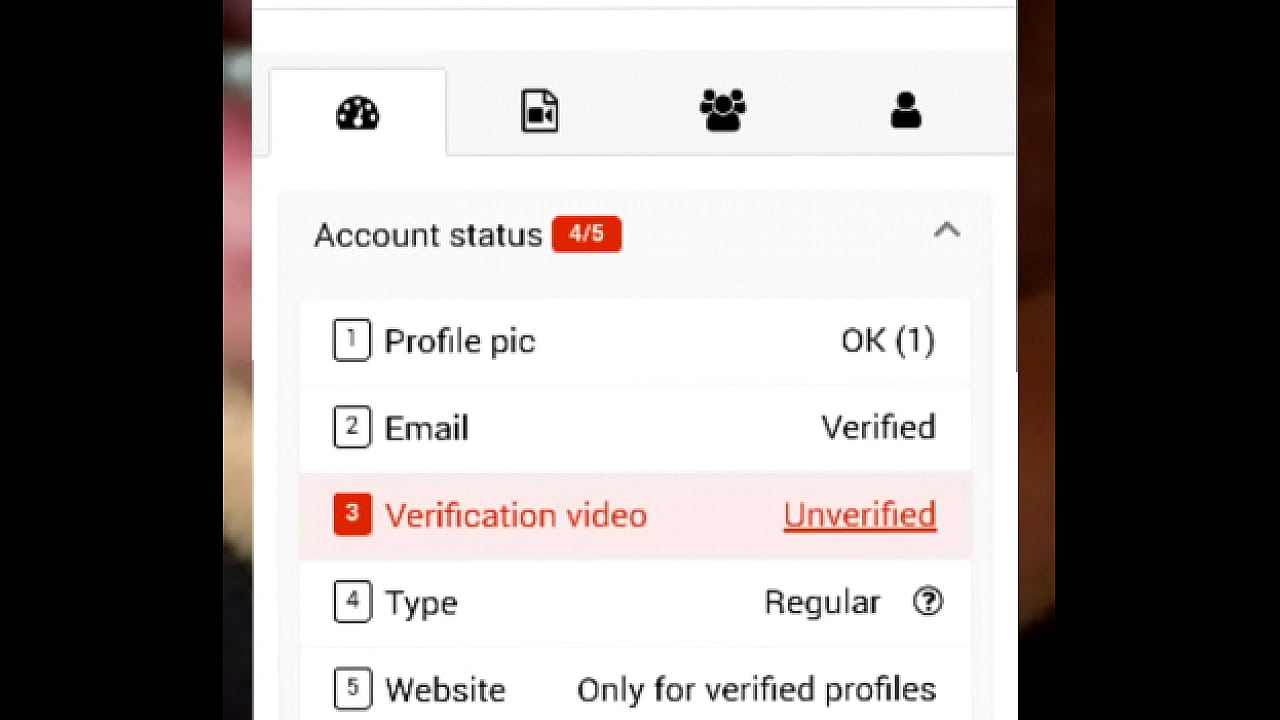The image size is (1280, 720).
Task: Click the question mark help icon
Action: coord(928,602)
